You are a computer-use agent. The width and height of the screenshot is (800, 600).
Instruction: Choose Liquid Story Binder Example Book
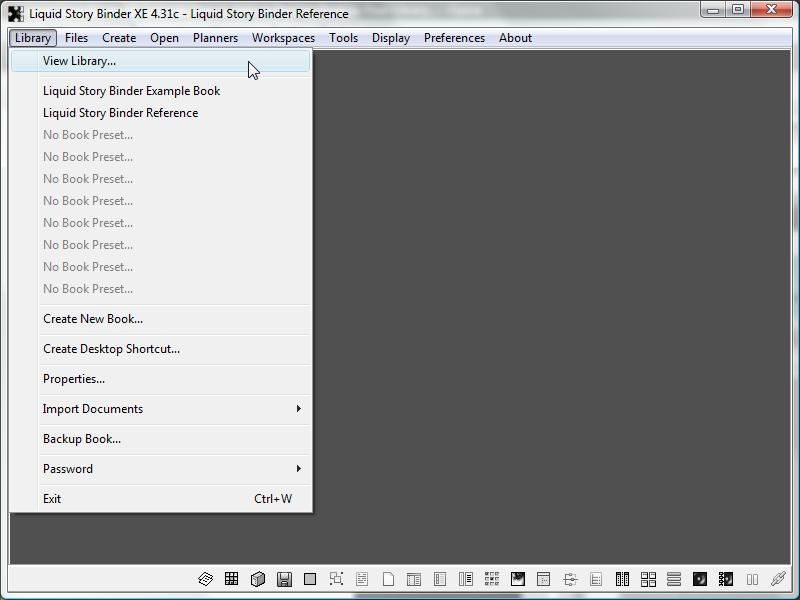tap(131, 91)
